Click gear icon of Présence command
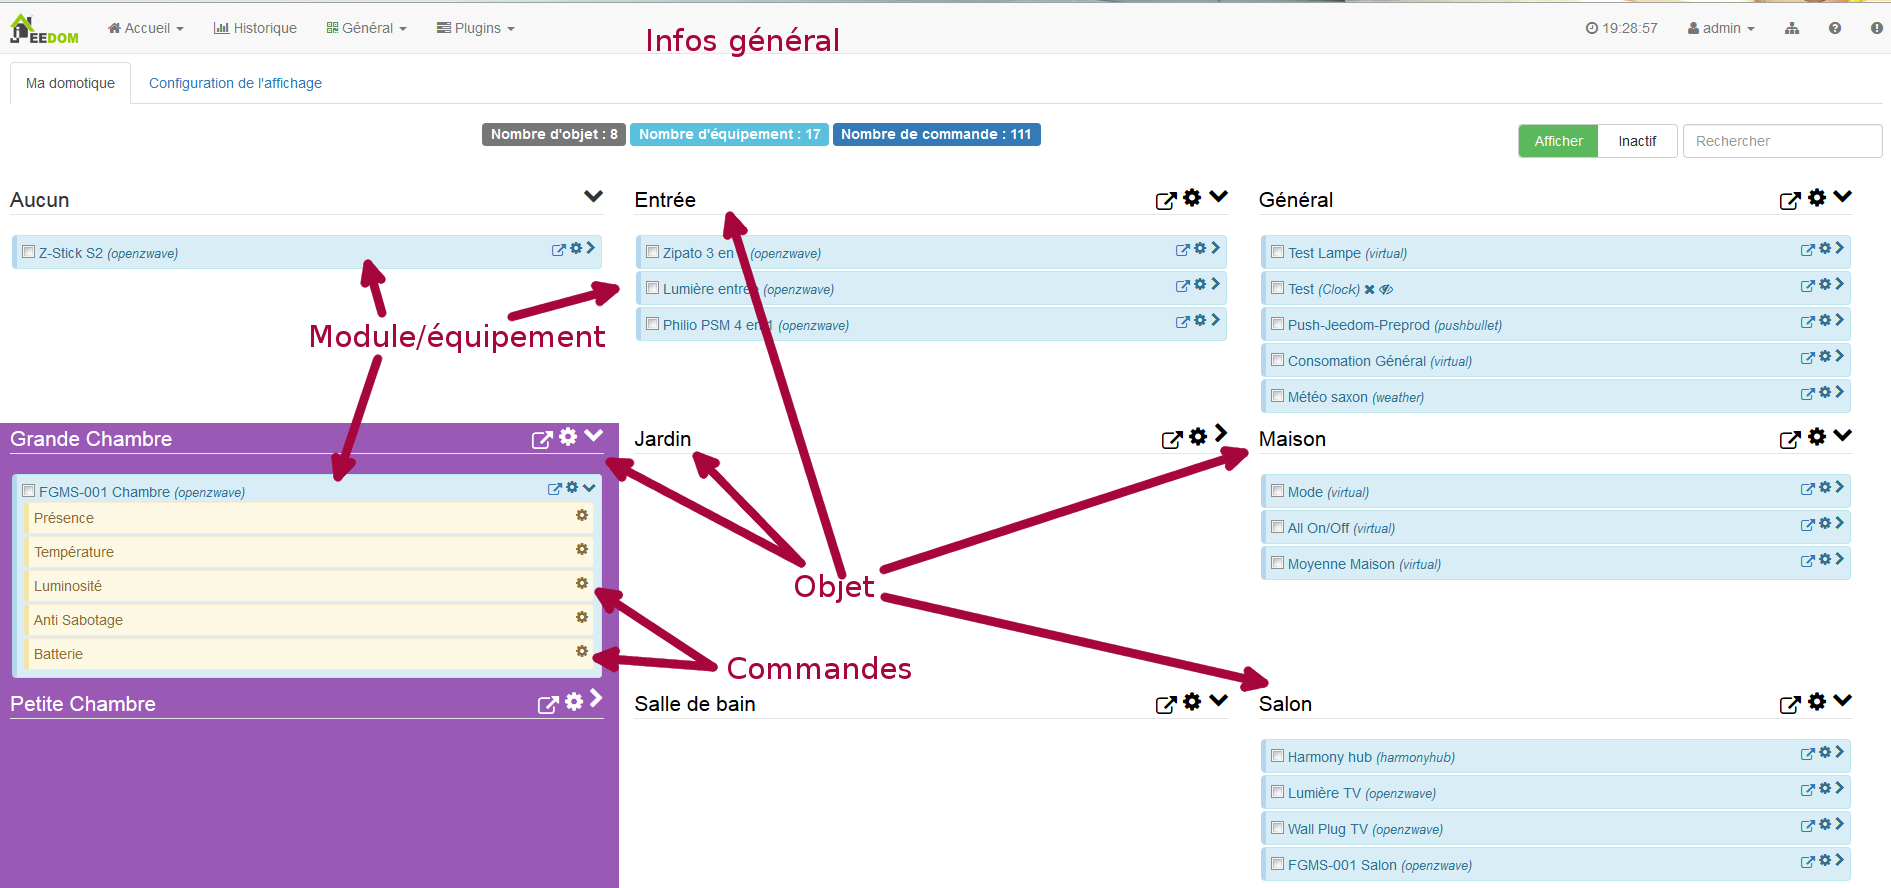Viewport: 1891px width, 888px height. click(582, 515)
